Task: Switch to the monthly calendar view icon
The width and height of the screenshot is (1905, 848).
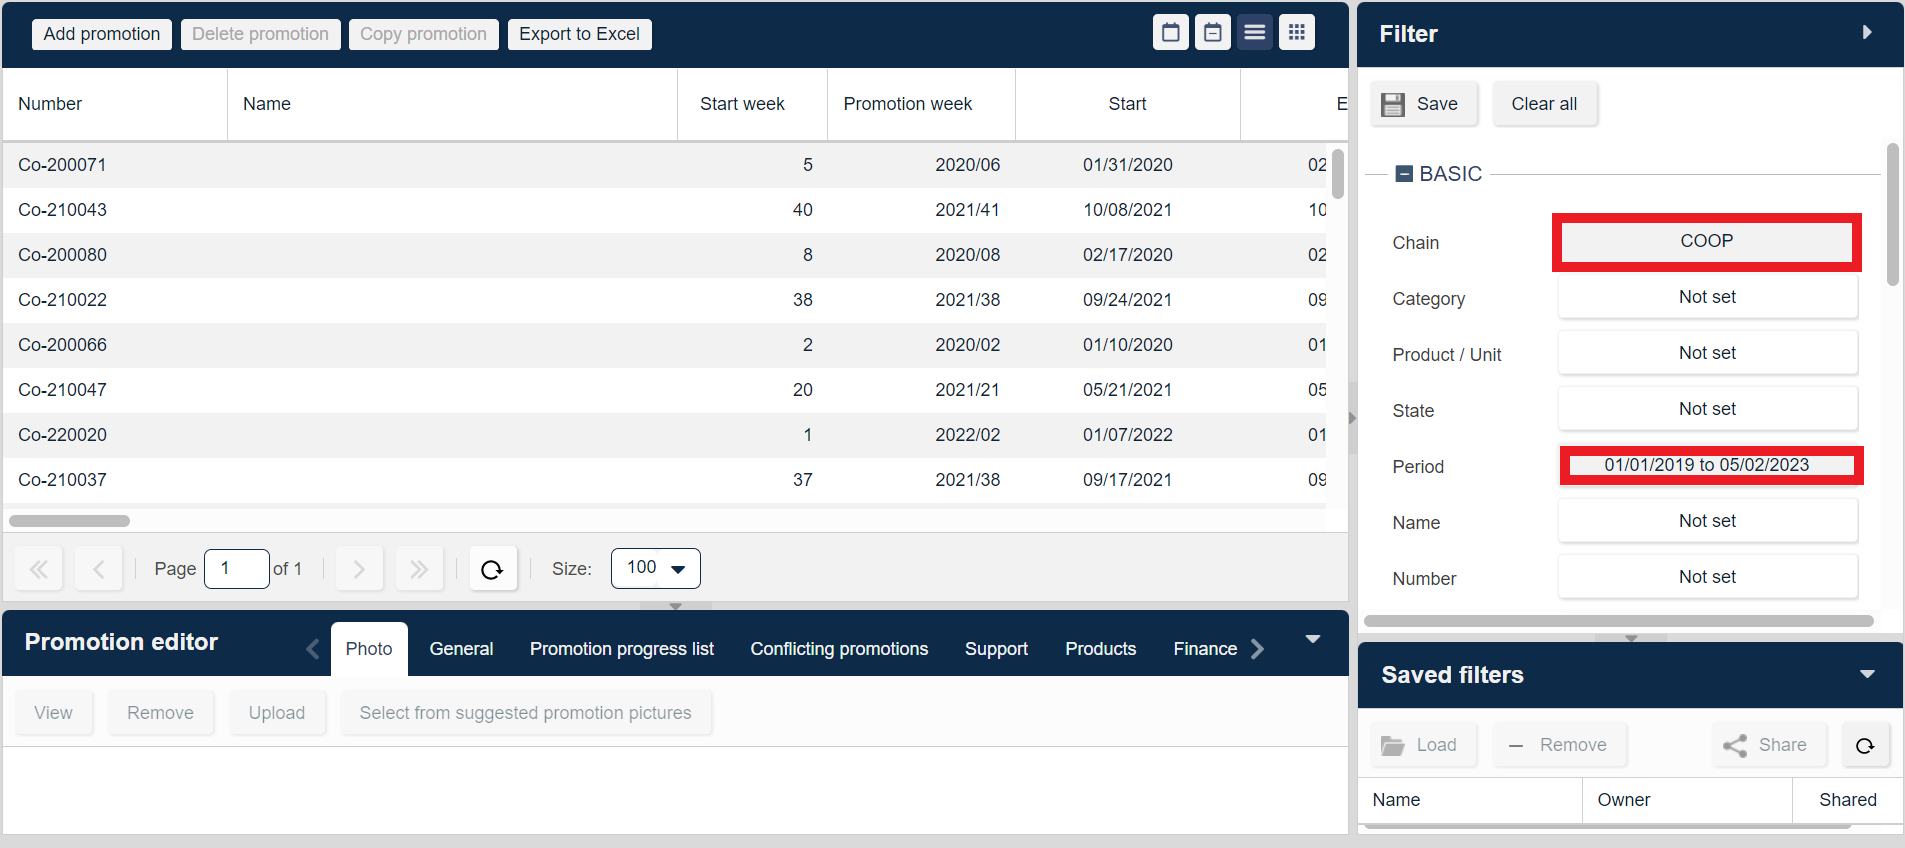Action: point(1170,33)
